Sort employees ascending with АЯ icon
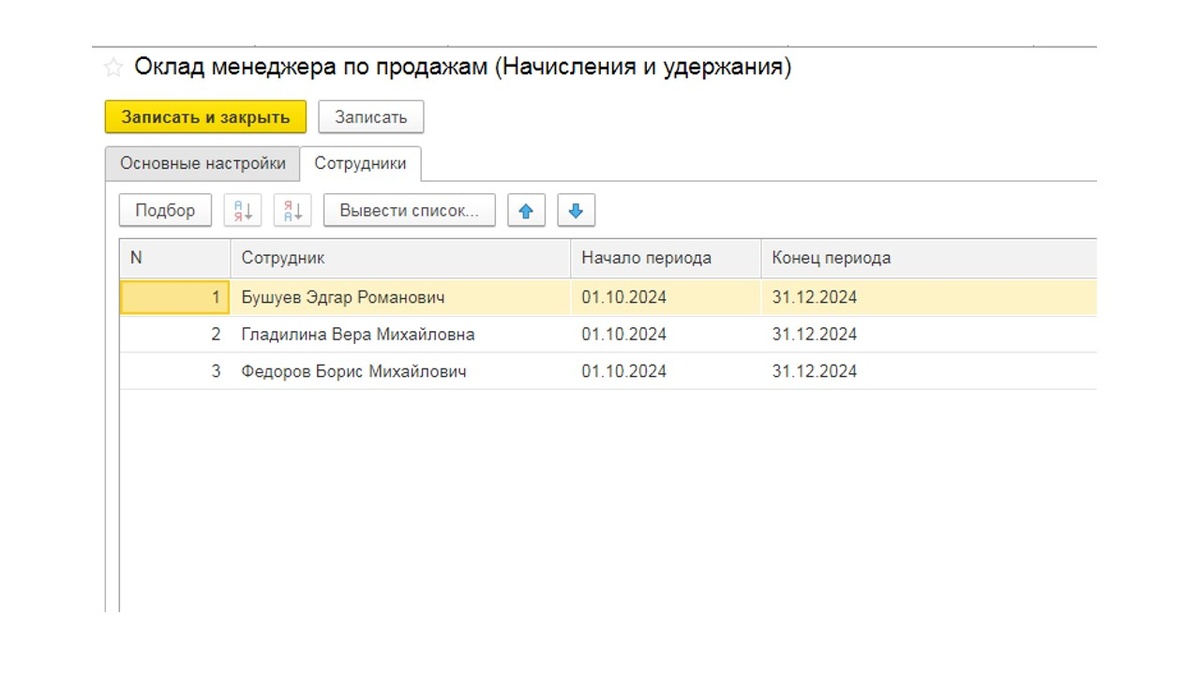This screenshot has height=675, width=1200. pos(242,209)
